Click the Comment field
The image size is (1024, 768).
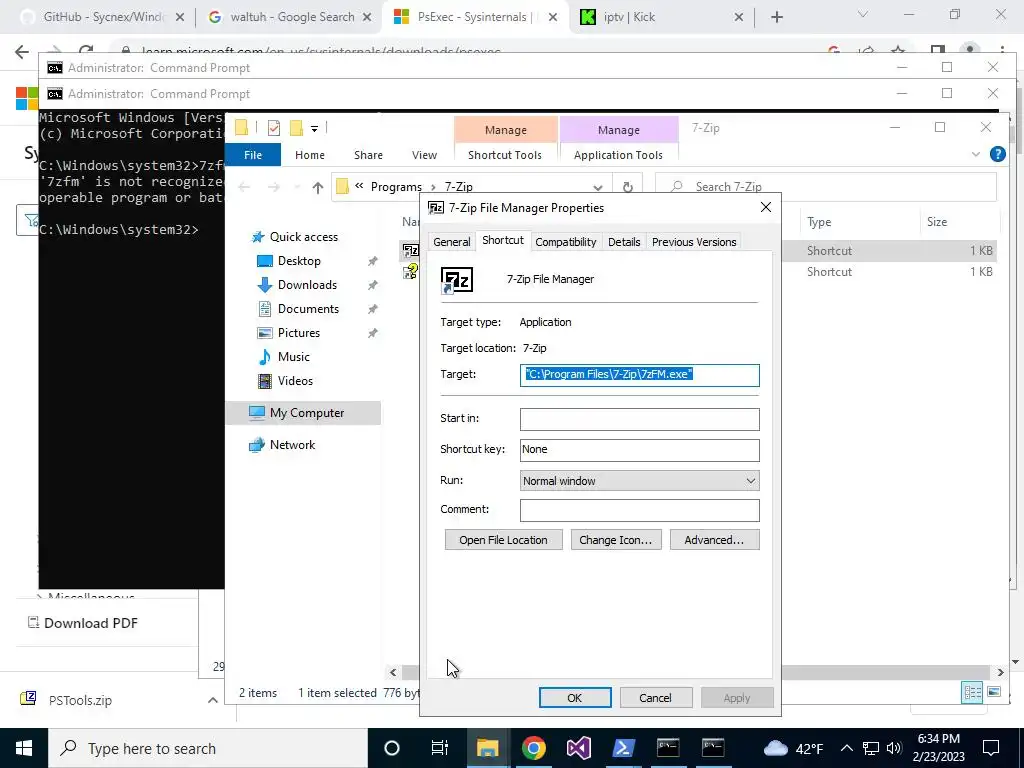639,510
